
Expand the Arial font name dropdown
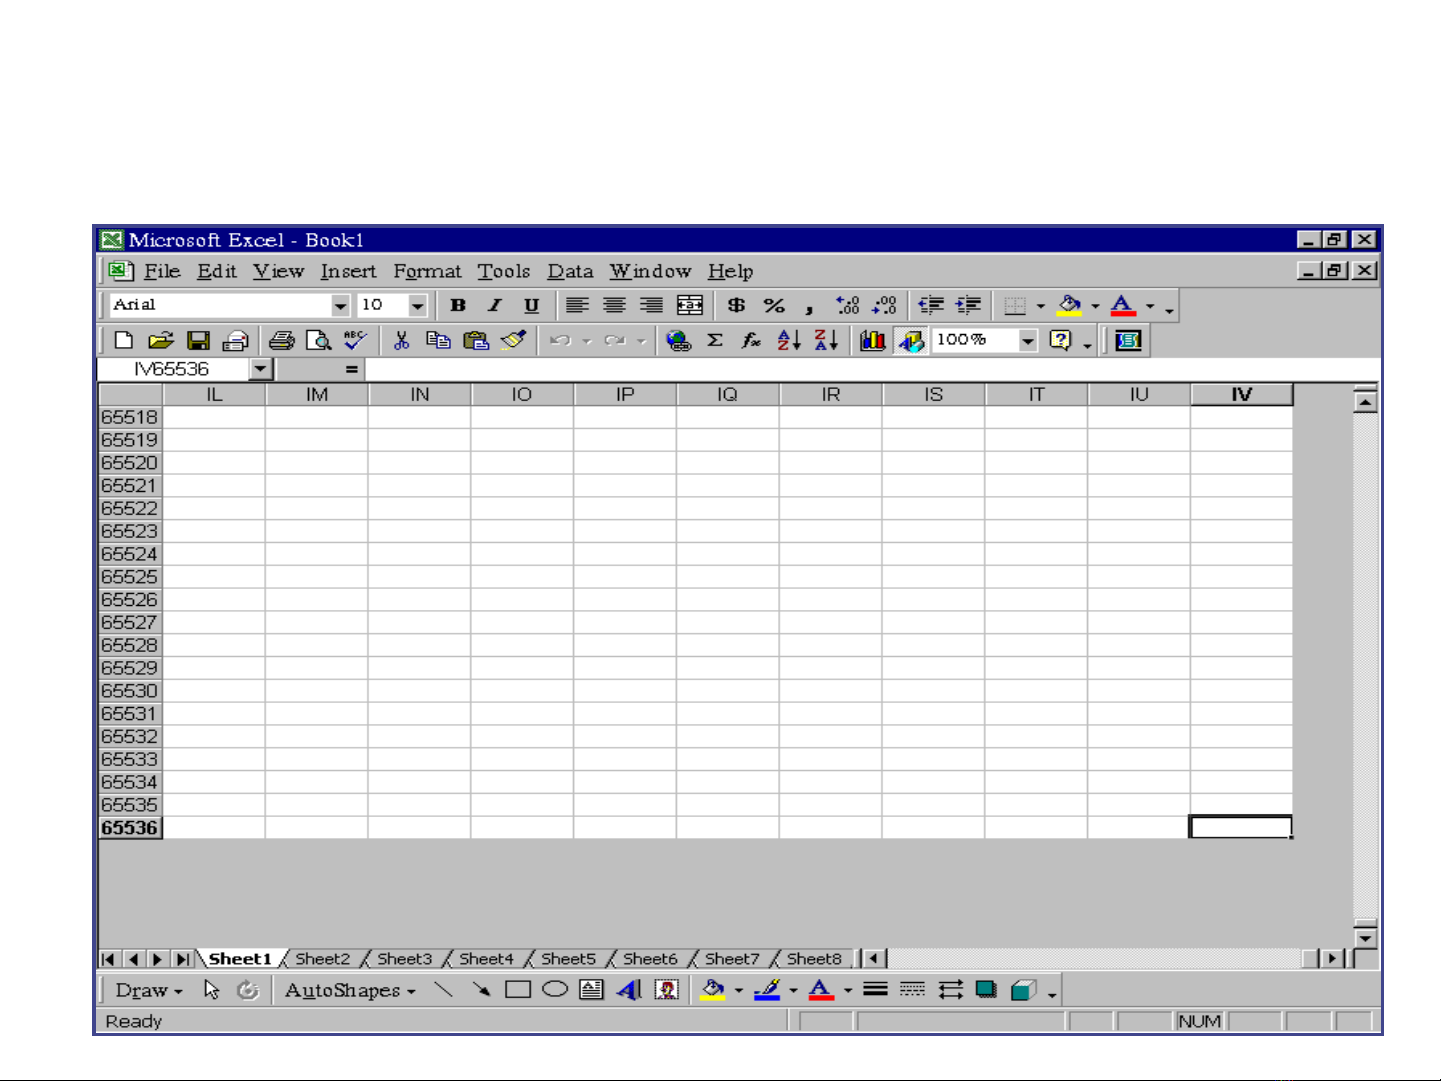pos(340,306)
